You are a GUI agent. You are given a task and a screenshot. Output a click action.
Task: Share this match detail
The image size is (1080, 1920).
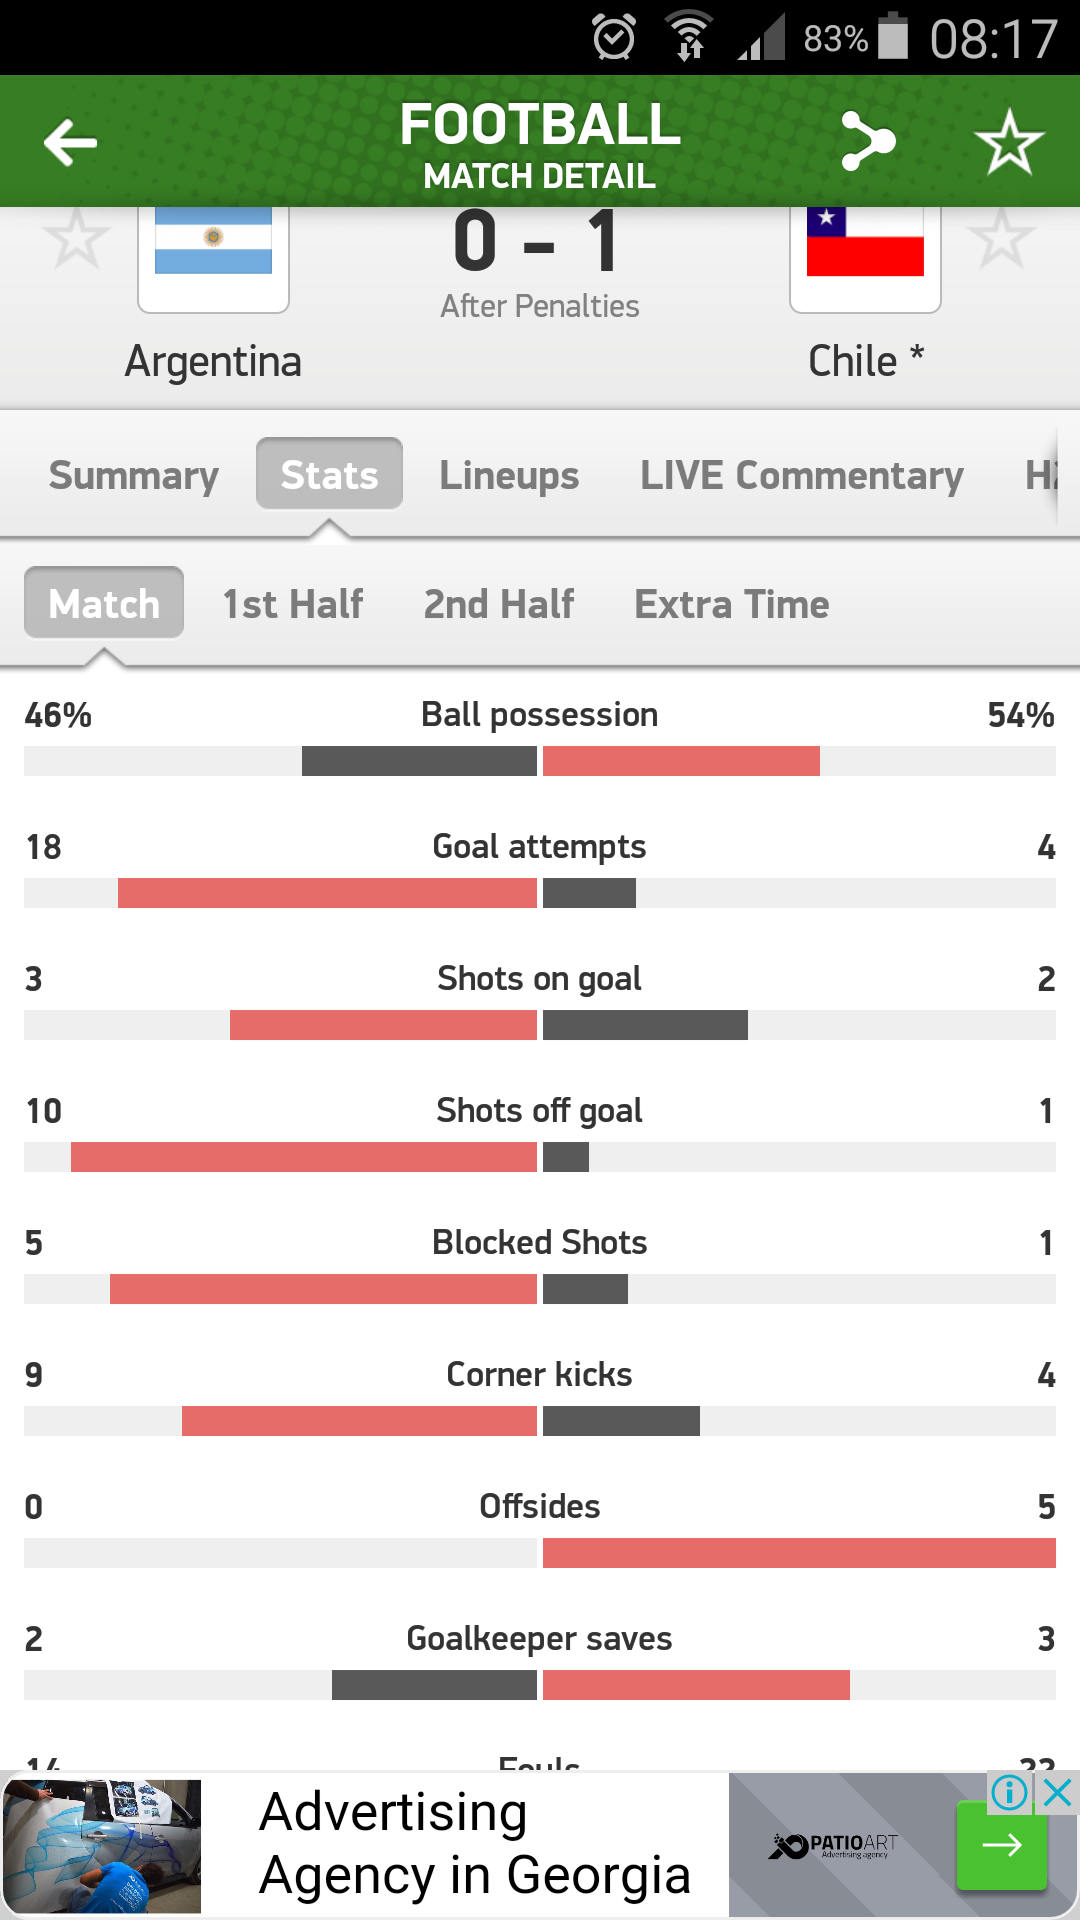click(868, 141)
